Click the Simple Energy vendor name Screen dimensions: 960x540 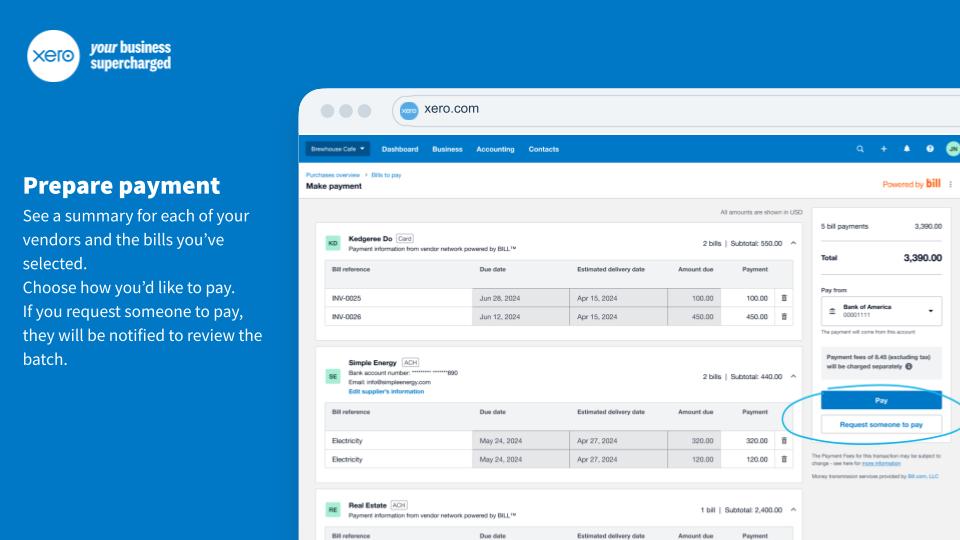(372, 362)
